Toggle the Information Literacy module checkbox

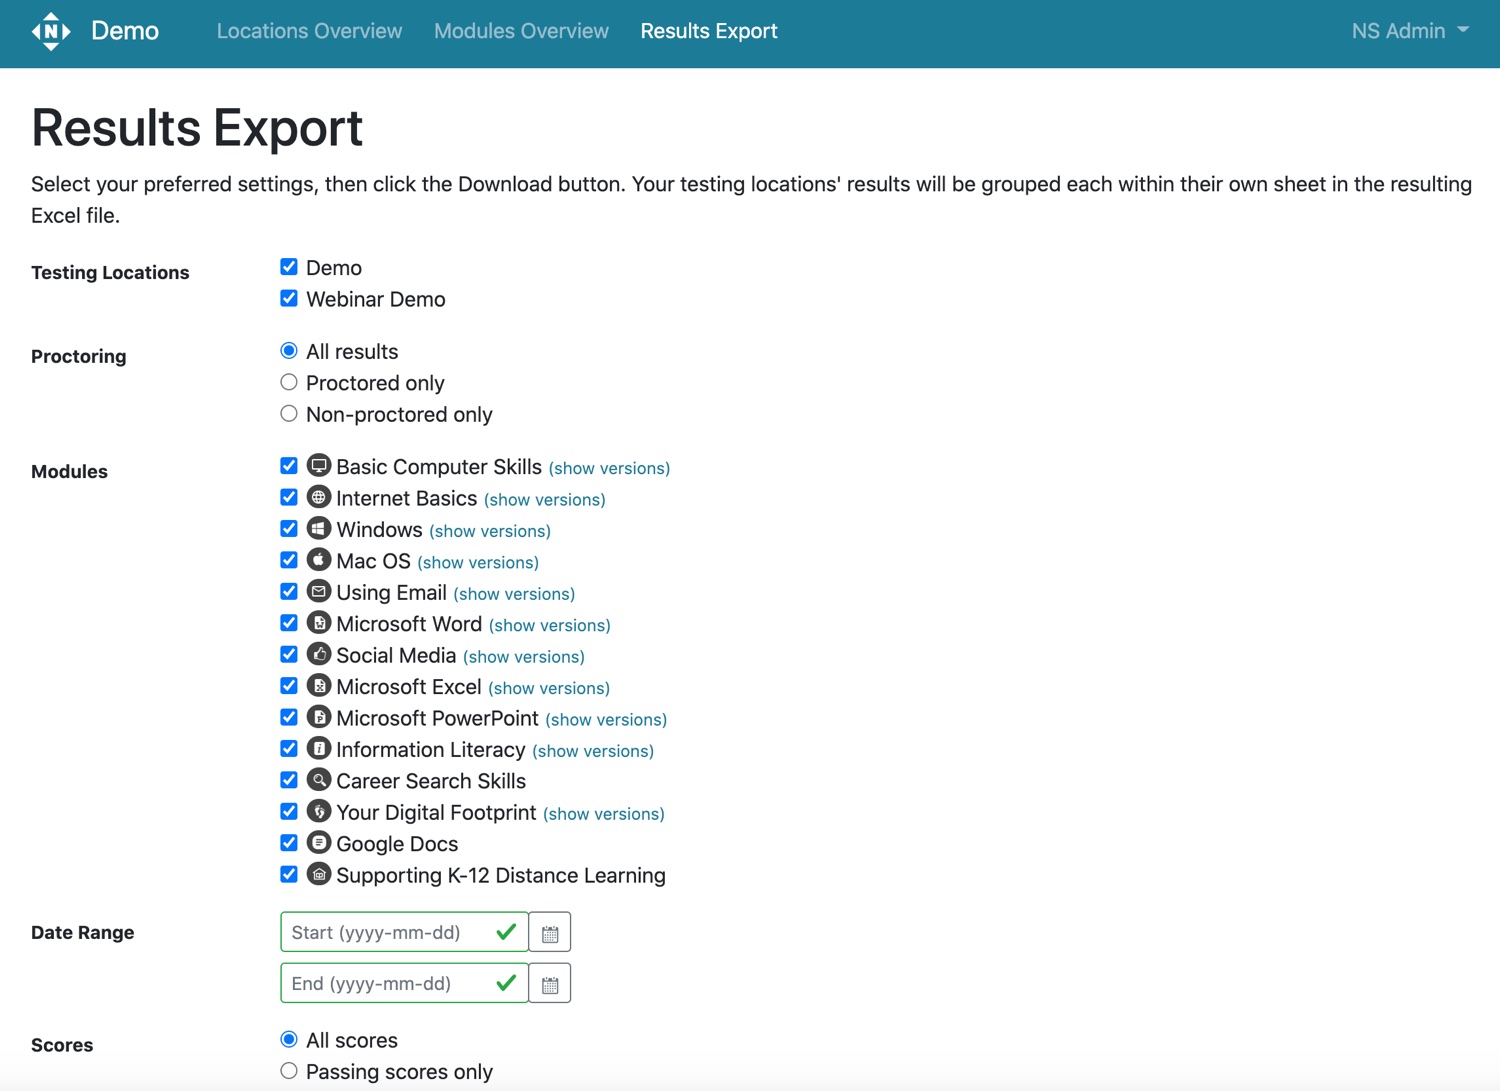pos(289,748)
